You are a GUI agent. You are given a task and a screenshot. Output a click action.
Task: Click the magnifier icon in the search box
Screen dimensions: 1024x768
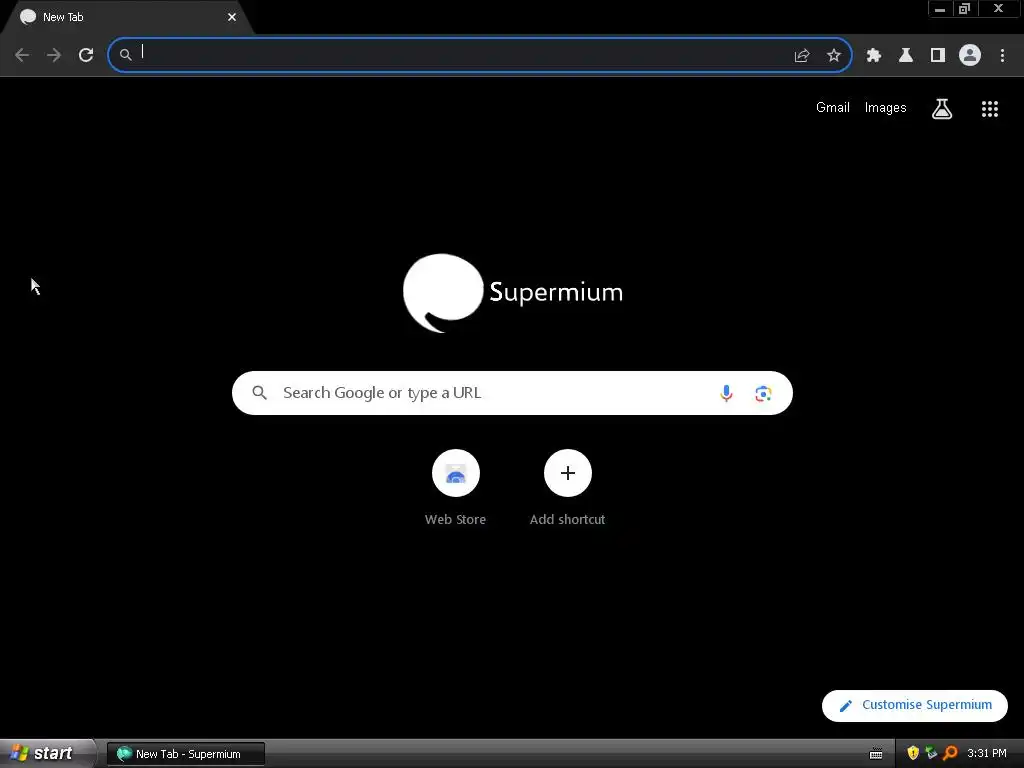(260, 393)
